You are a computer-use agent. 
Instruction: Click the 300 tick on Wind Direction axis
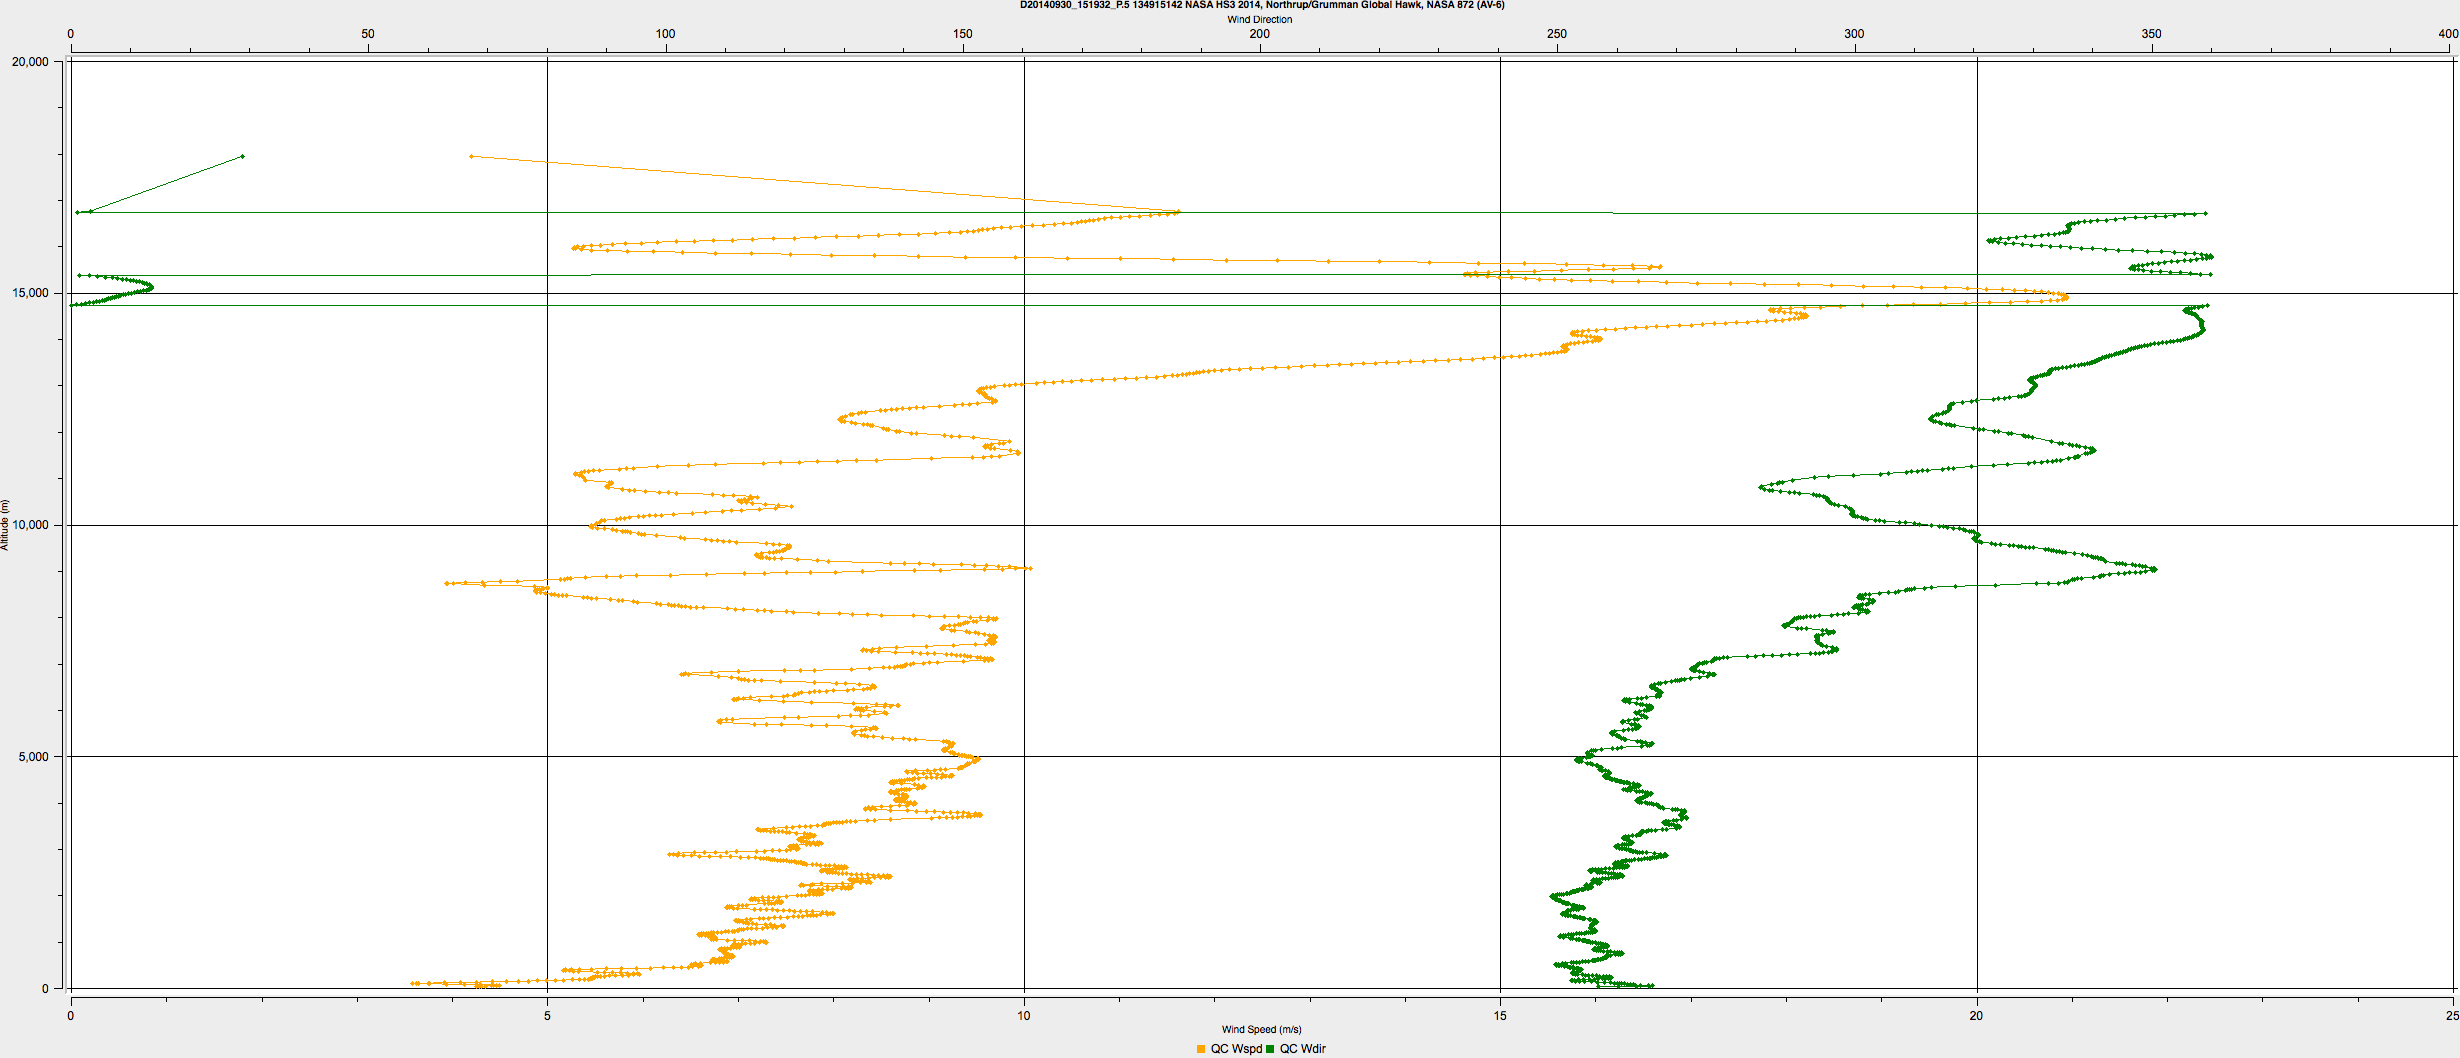tap(1854, 34)
